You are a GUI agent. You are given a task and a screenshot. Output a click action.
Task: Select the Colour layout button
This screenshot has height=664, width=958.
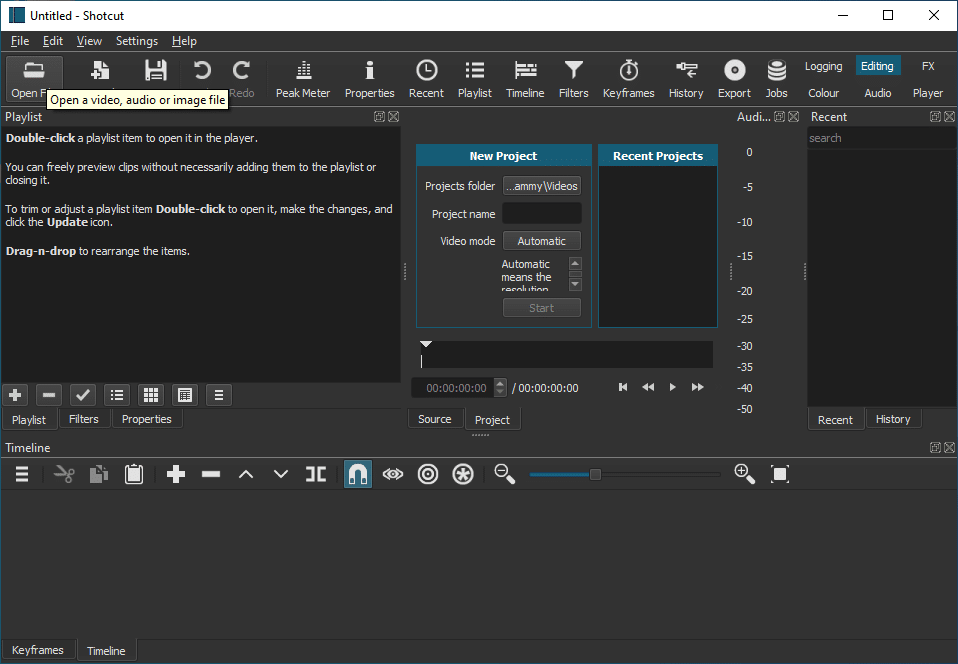coord(824,93)
